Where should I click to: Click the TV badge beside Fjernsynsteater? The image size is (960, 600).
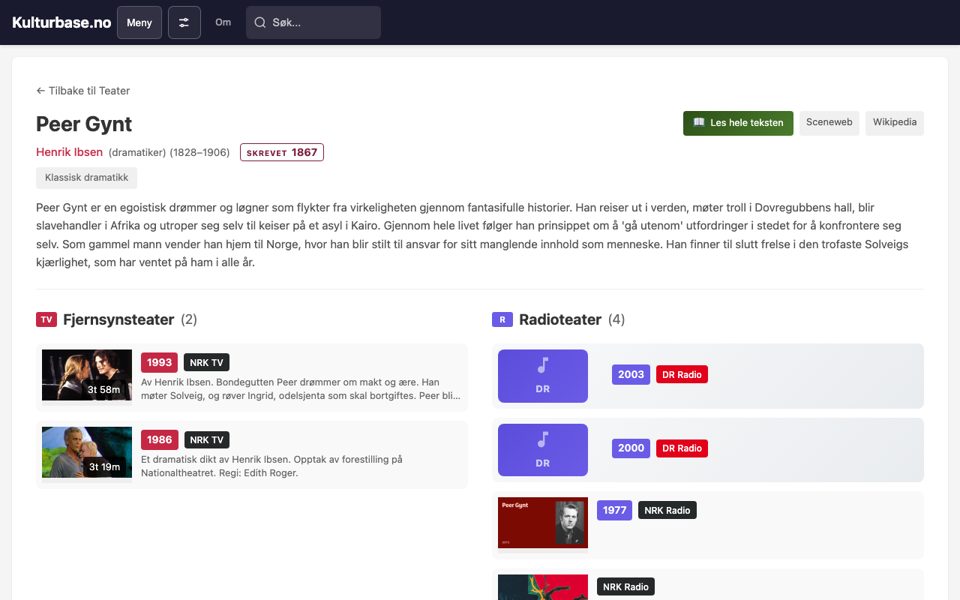(47, 320)
